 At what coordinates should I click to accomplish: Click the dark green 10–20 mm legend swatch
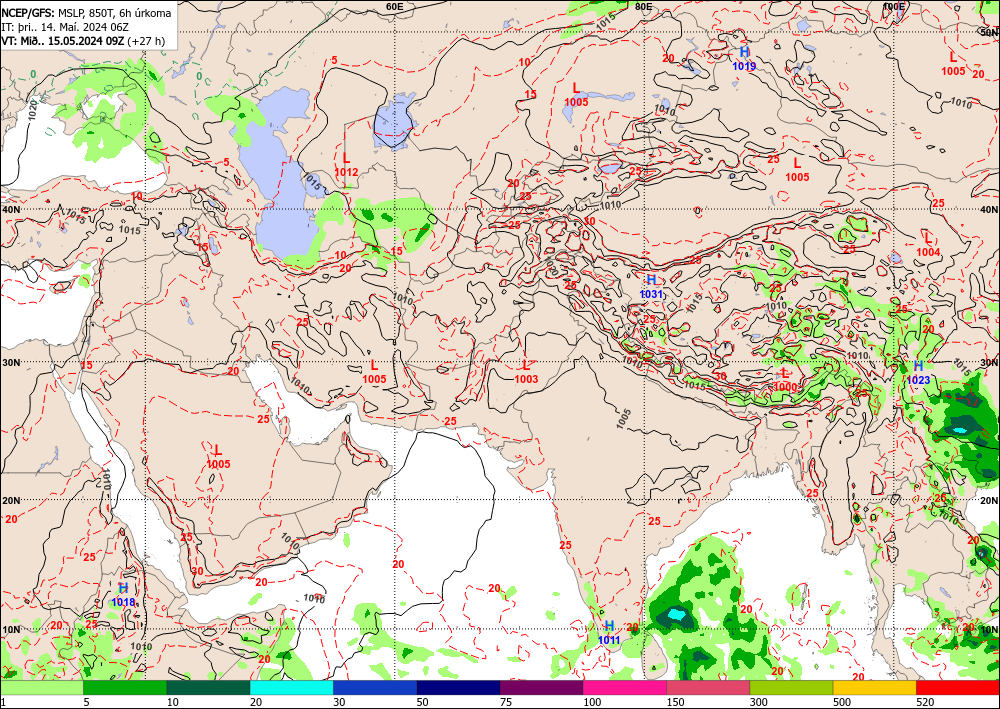click(x=208, y=688)
